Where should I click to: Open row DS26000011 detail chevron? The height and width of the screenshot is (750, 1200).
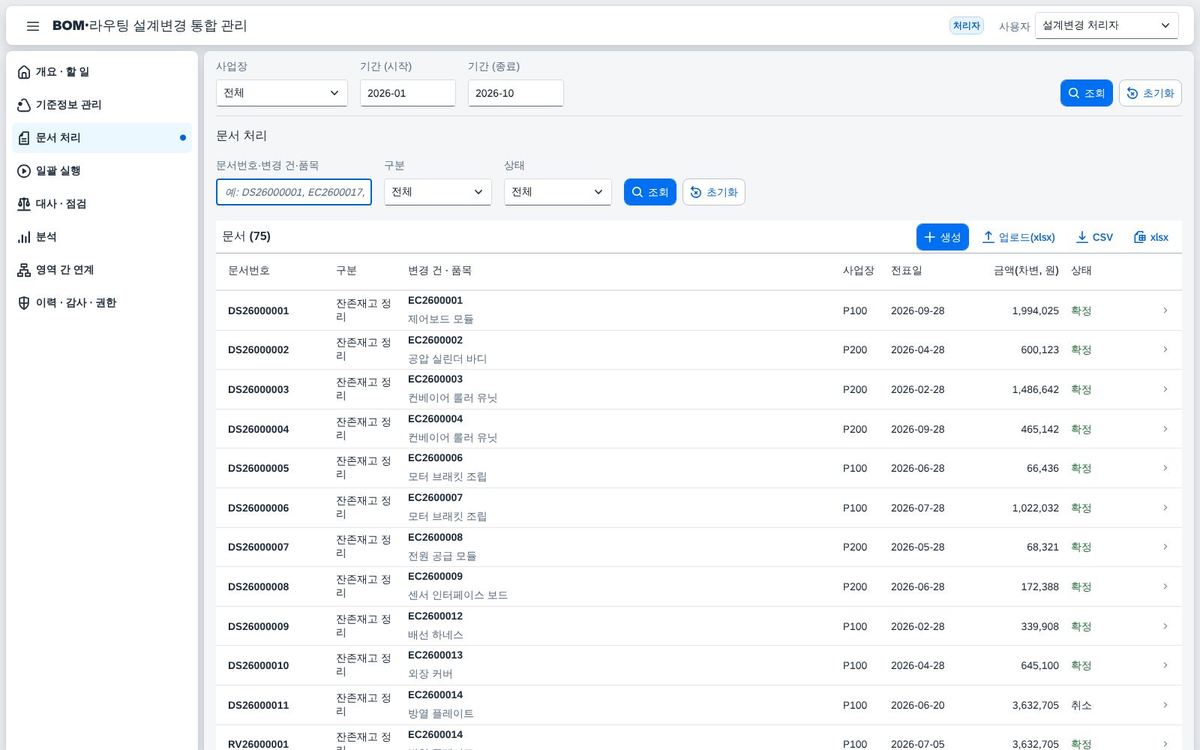click(x=1165, y=705)
